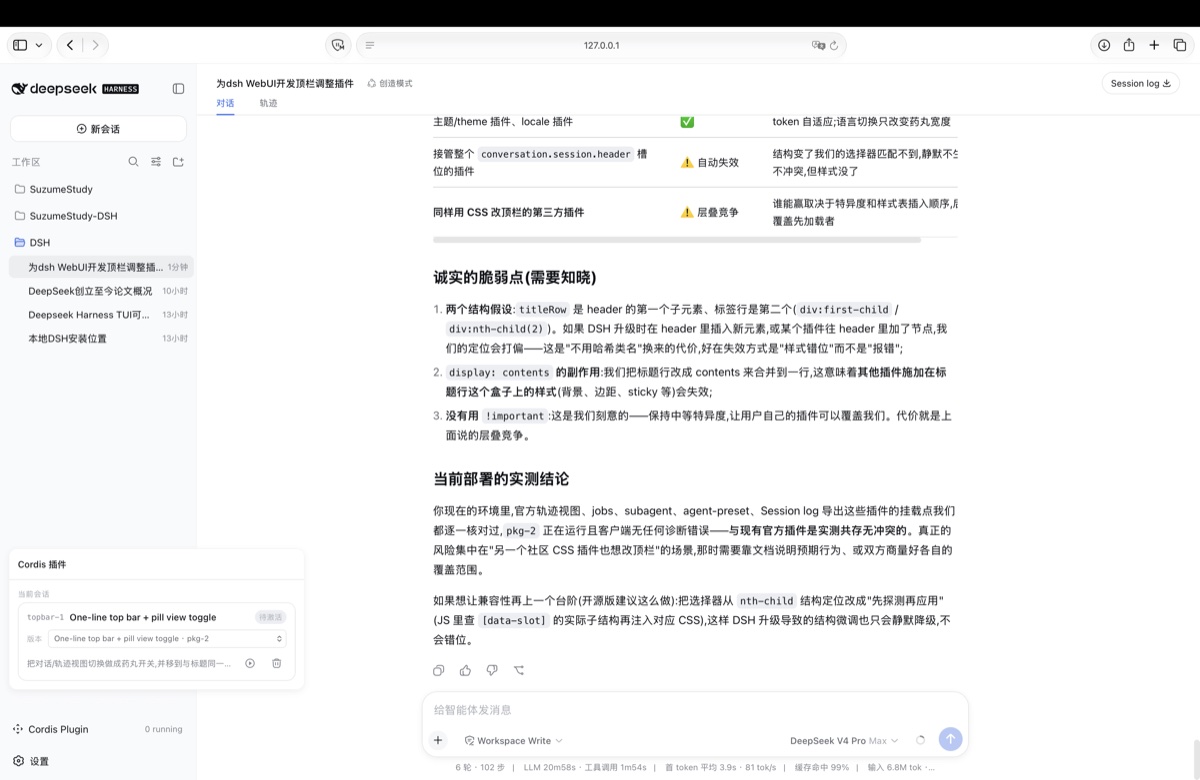
Task: Open 设置 settings
Action: (30, 761)
